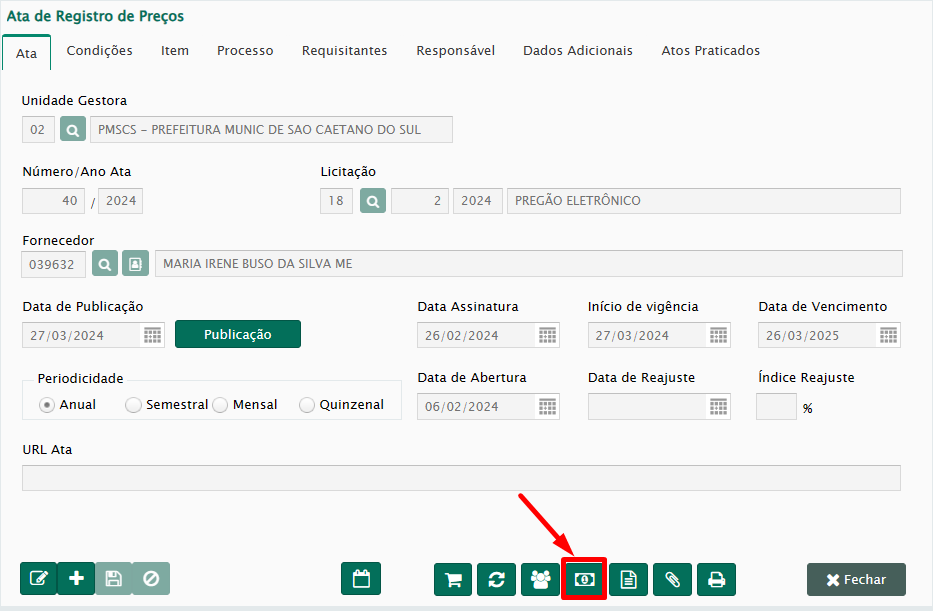This screenshot has height=611, width=933.
Task: Click the plus add-new icon button
Action: tap(77, 579)
